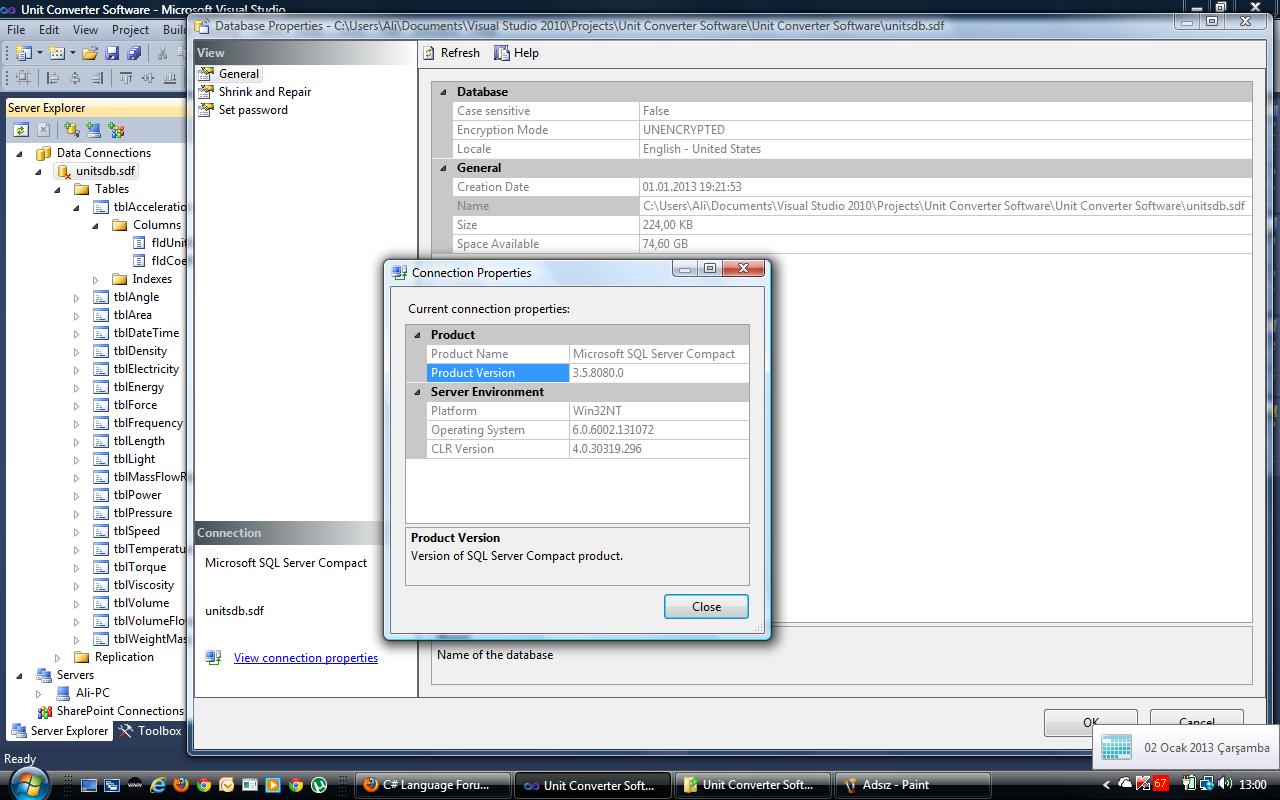
Task: Open uTorrent from quick launch
Action: pyautogui.click(x=319, y=785)
